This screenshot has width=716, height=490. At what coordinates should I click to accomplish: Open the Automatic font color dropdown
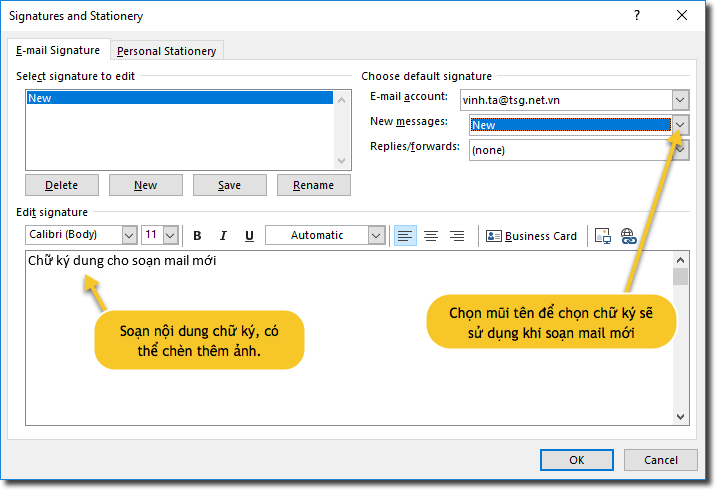click(376, 236)
